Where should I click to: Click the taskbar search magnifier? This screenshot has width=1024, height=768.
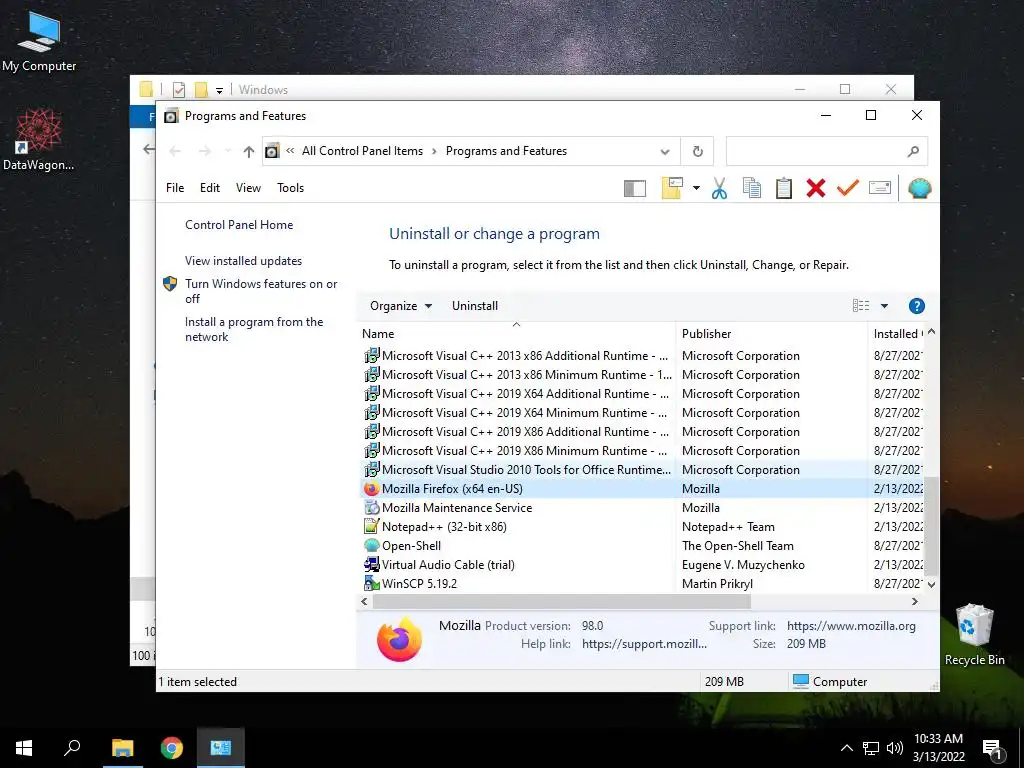72,748
